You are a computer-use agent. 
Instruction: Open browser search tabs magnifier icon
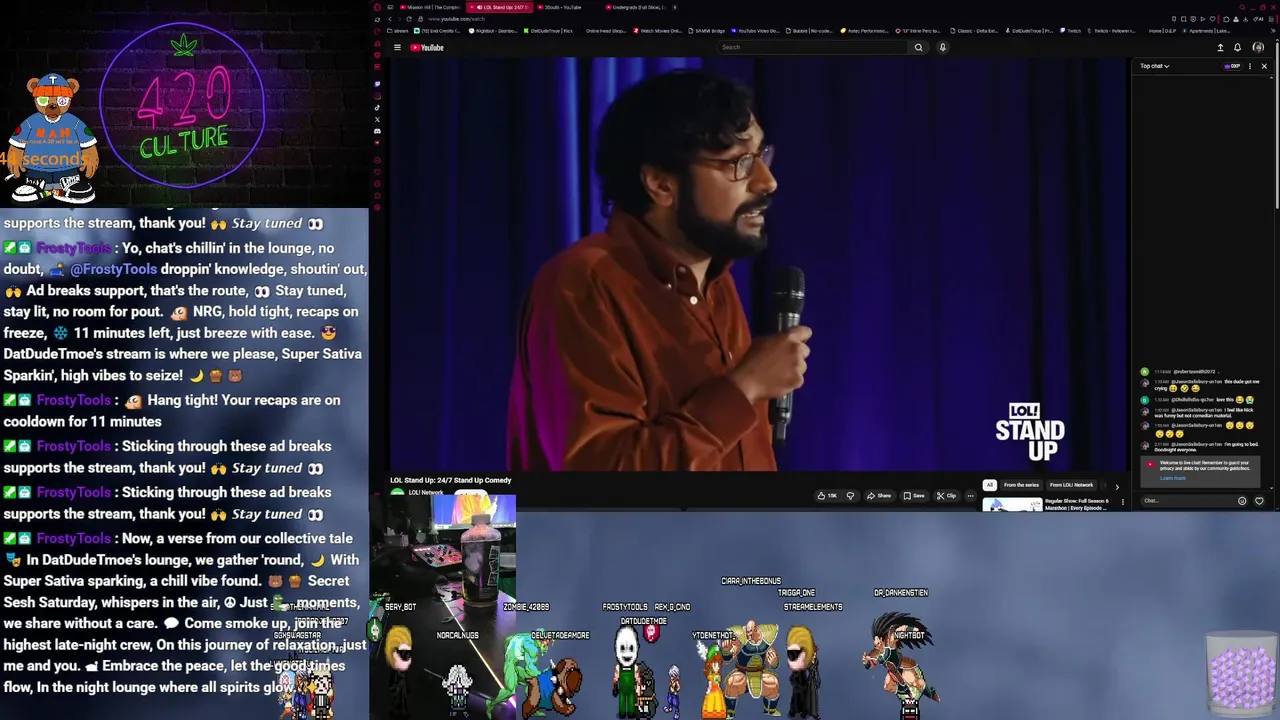click(1242, 7)
